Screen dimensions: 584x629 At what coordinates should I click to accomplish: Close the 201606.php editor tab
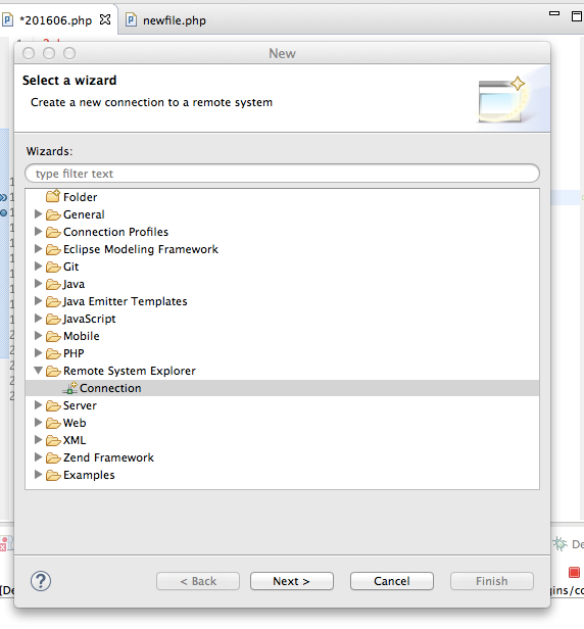coord(105,19)
